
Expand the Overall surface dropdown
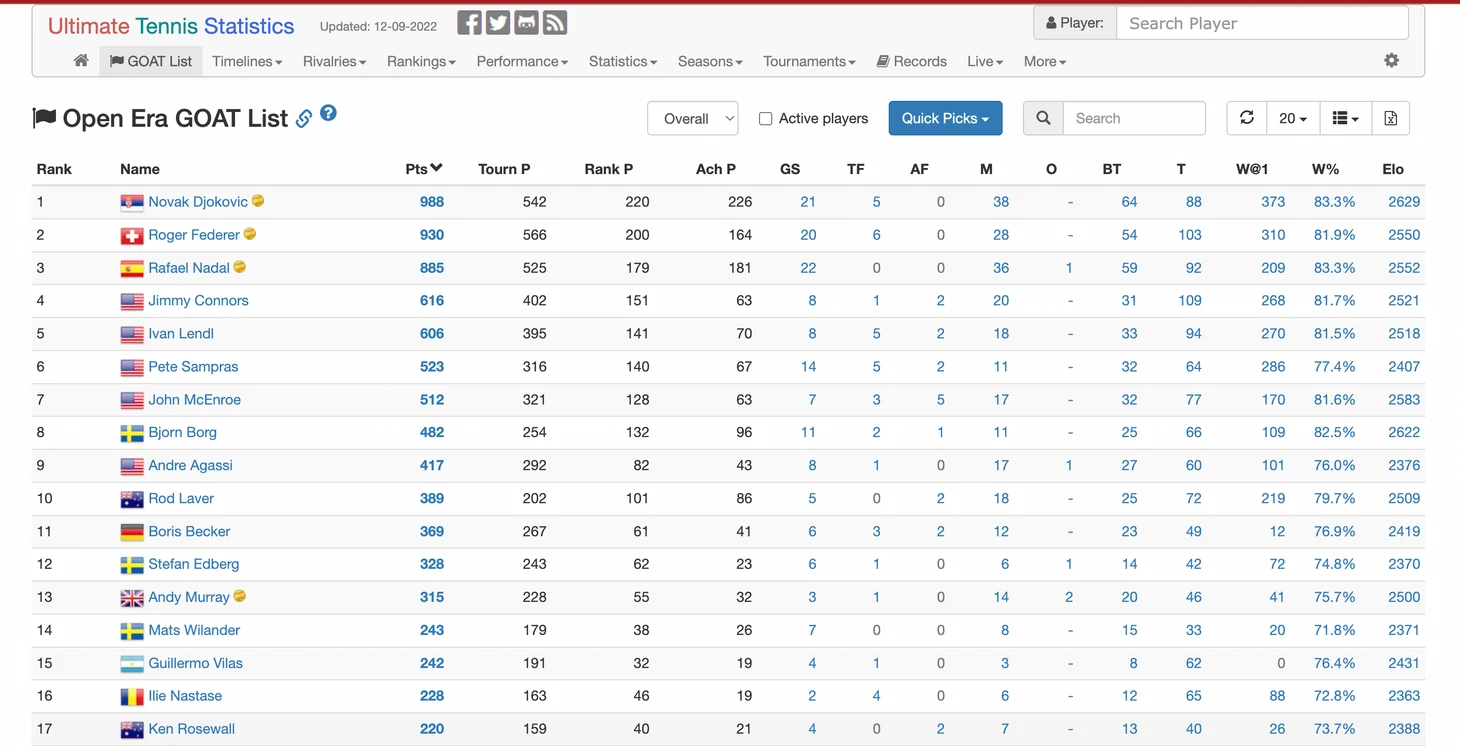693,118
